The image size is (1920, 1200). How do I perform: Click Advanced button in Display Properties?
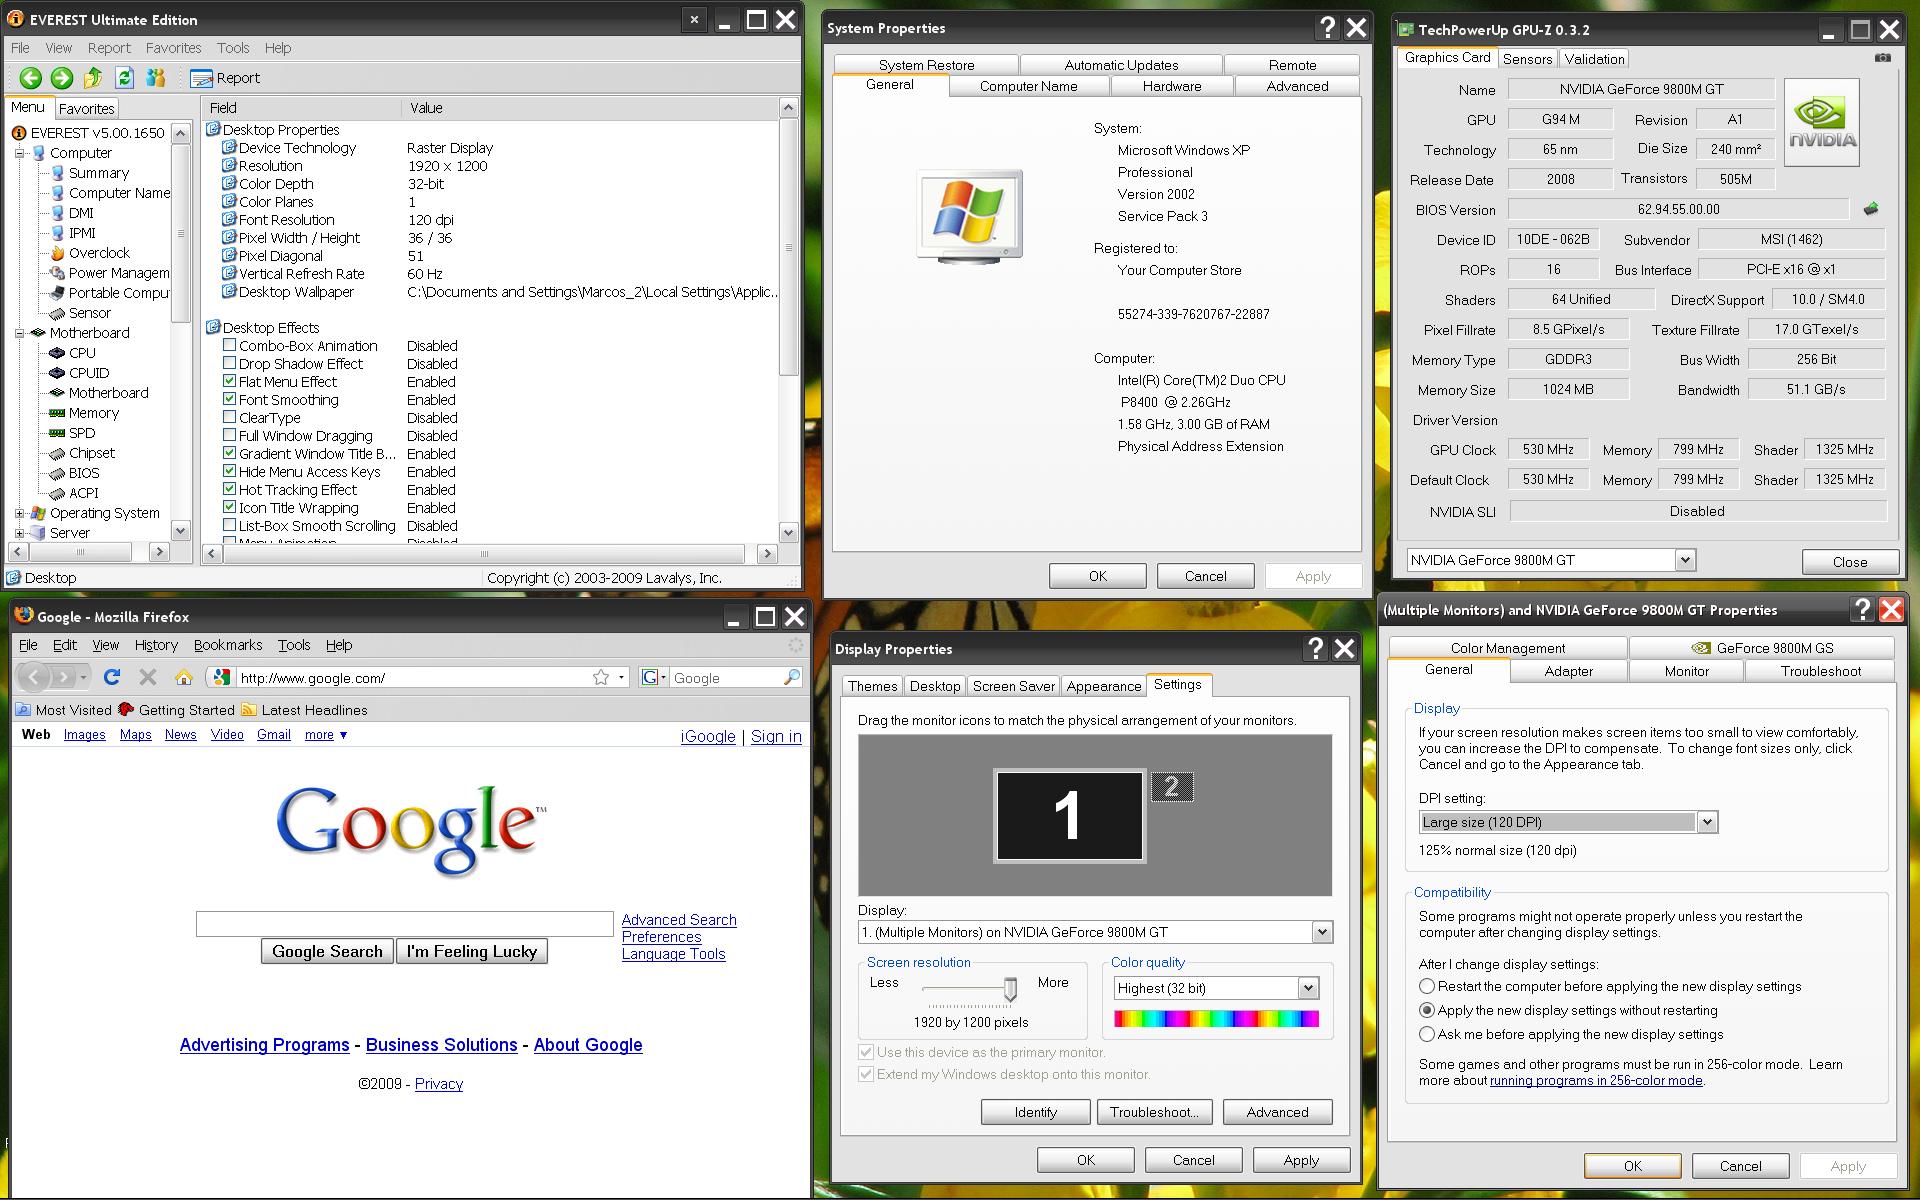pyautogui.click(x=1277, y=1112)
